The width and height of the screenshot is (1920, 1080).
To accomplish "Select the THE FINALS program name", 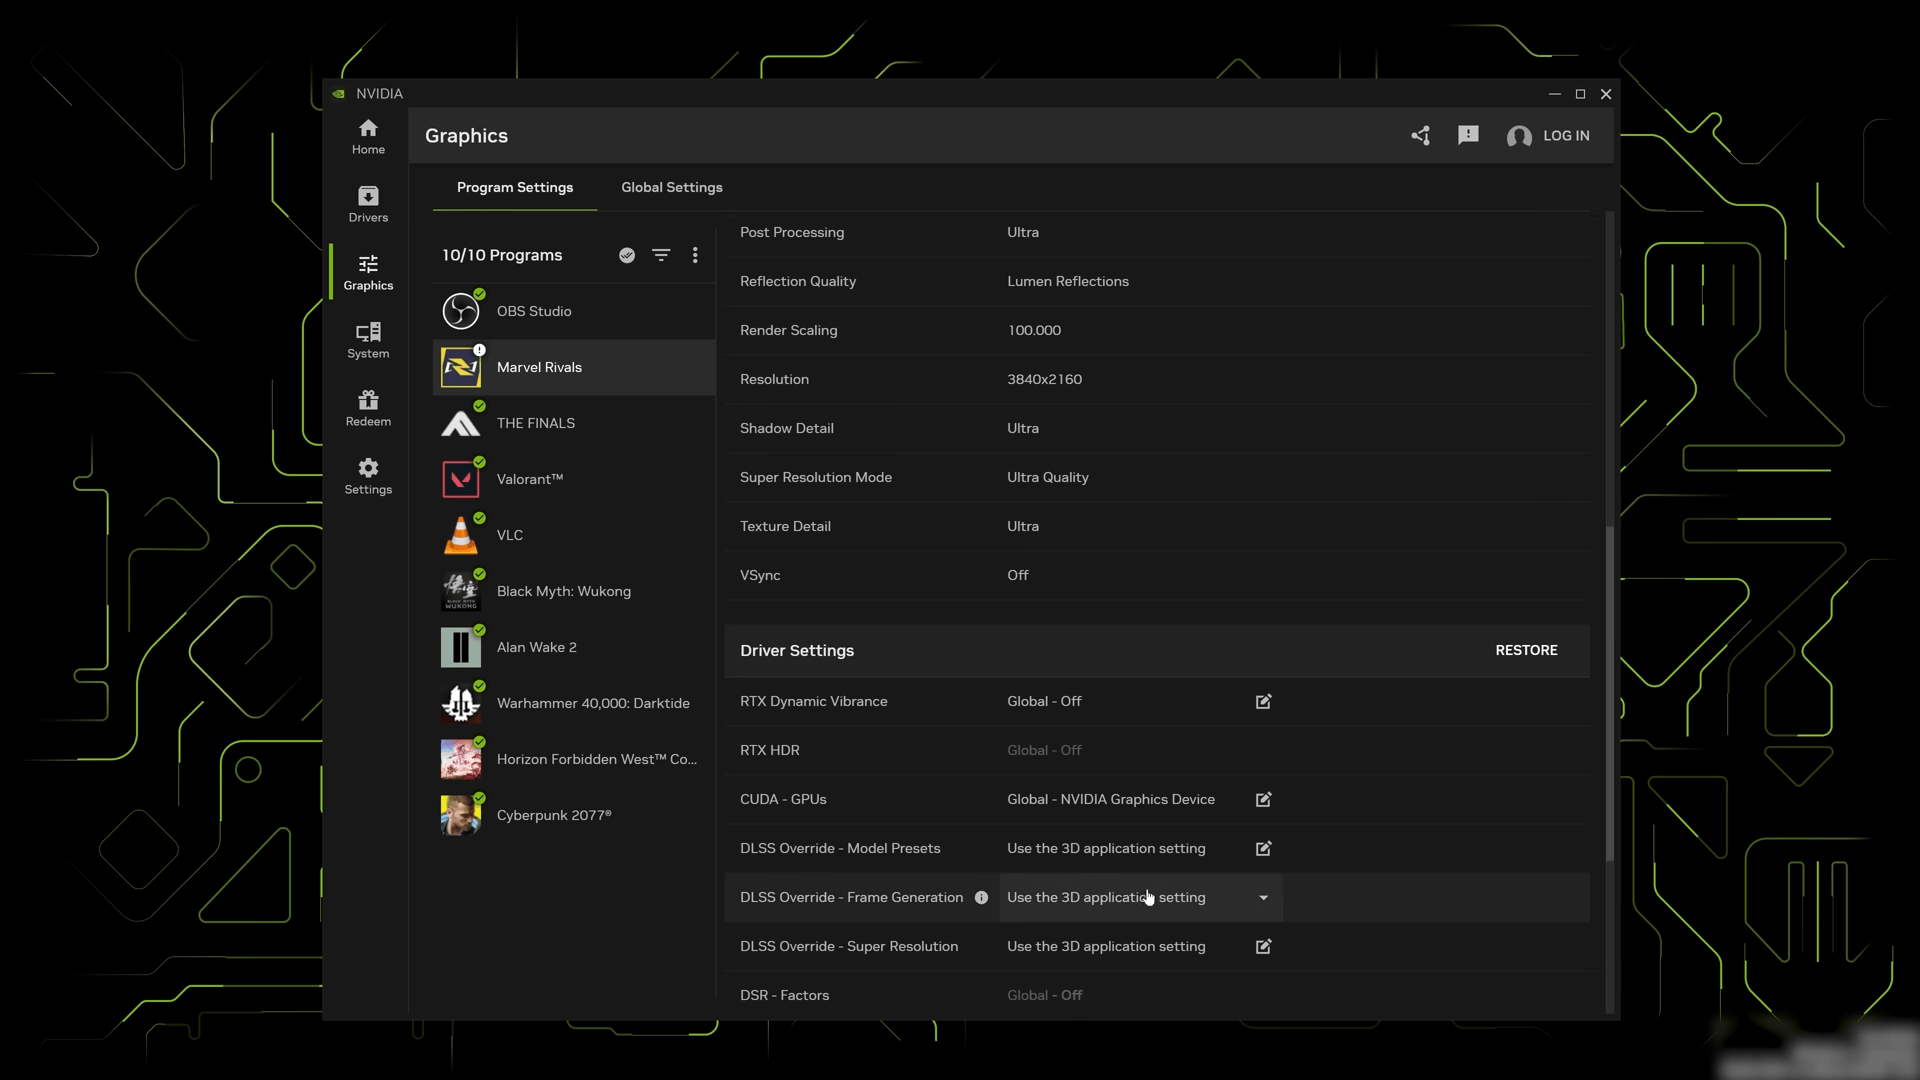I will (x=536, y=423).
